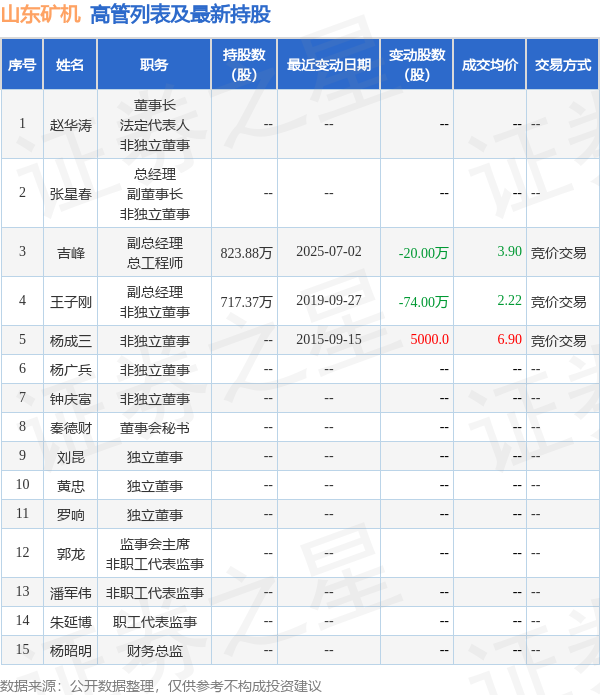
Task: Click the position 职工代表监事 for 朱延博
Action: pos(155,622)
